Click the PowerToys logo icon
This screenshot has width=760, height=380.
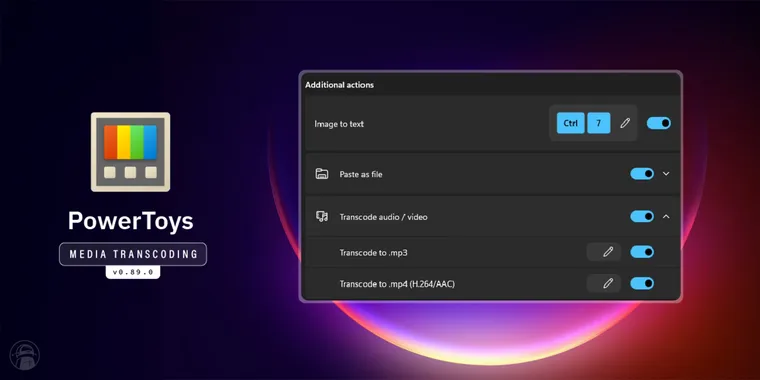click(130, 152)
